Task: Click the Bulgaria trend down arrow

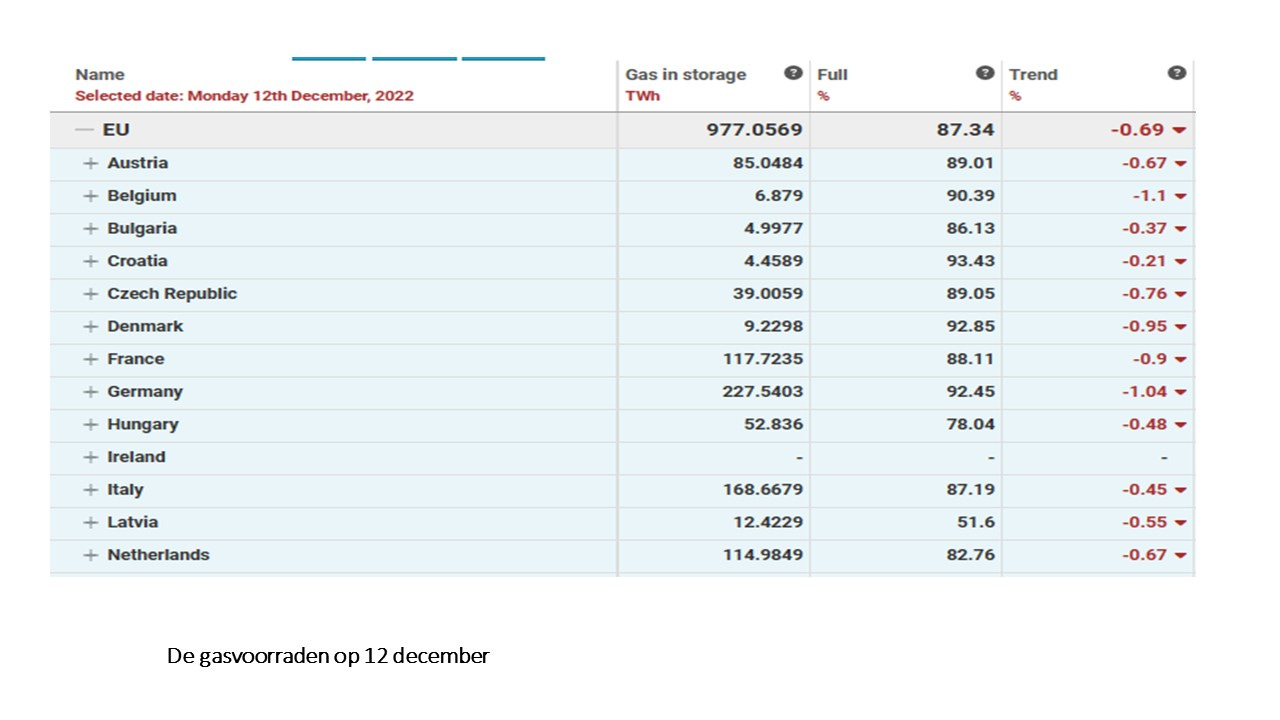Action: click(1180, 229)
